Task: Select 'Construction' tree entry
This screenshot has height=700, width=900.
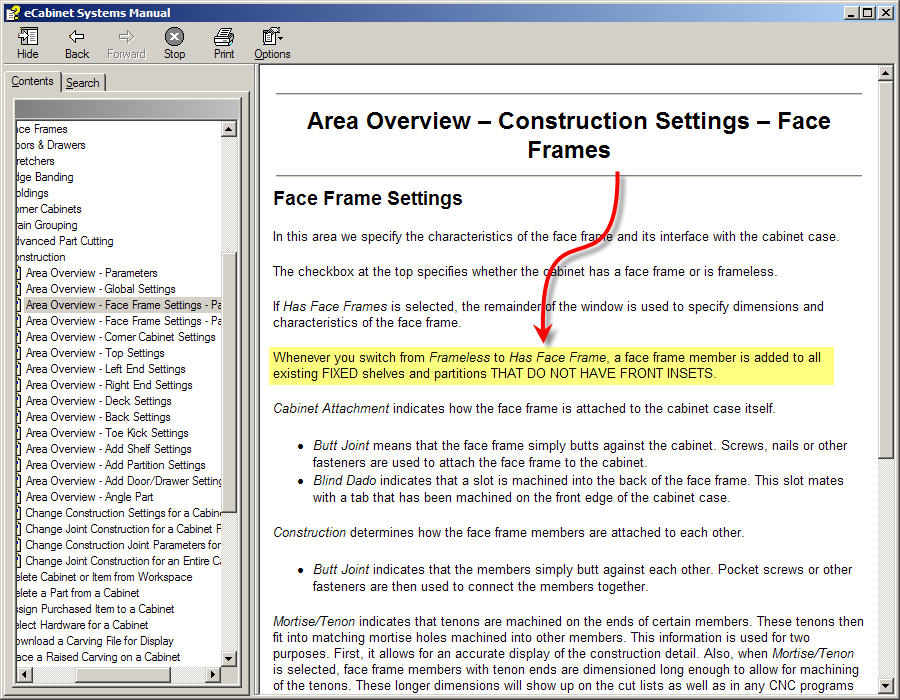Action: point(41,258)
